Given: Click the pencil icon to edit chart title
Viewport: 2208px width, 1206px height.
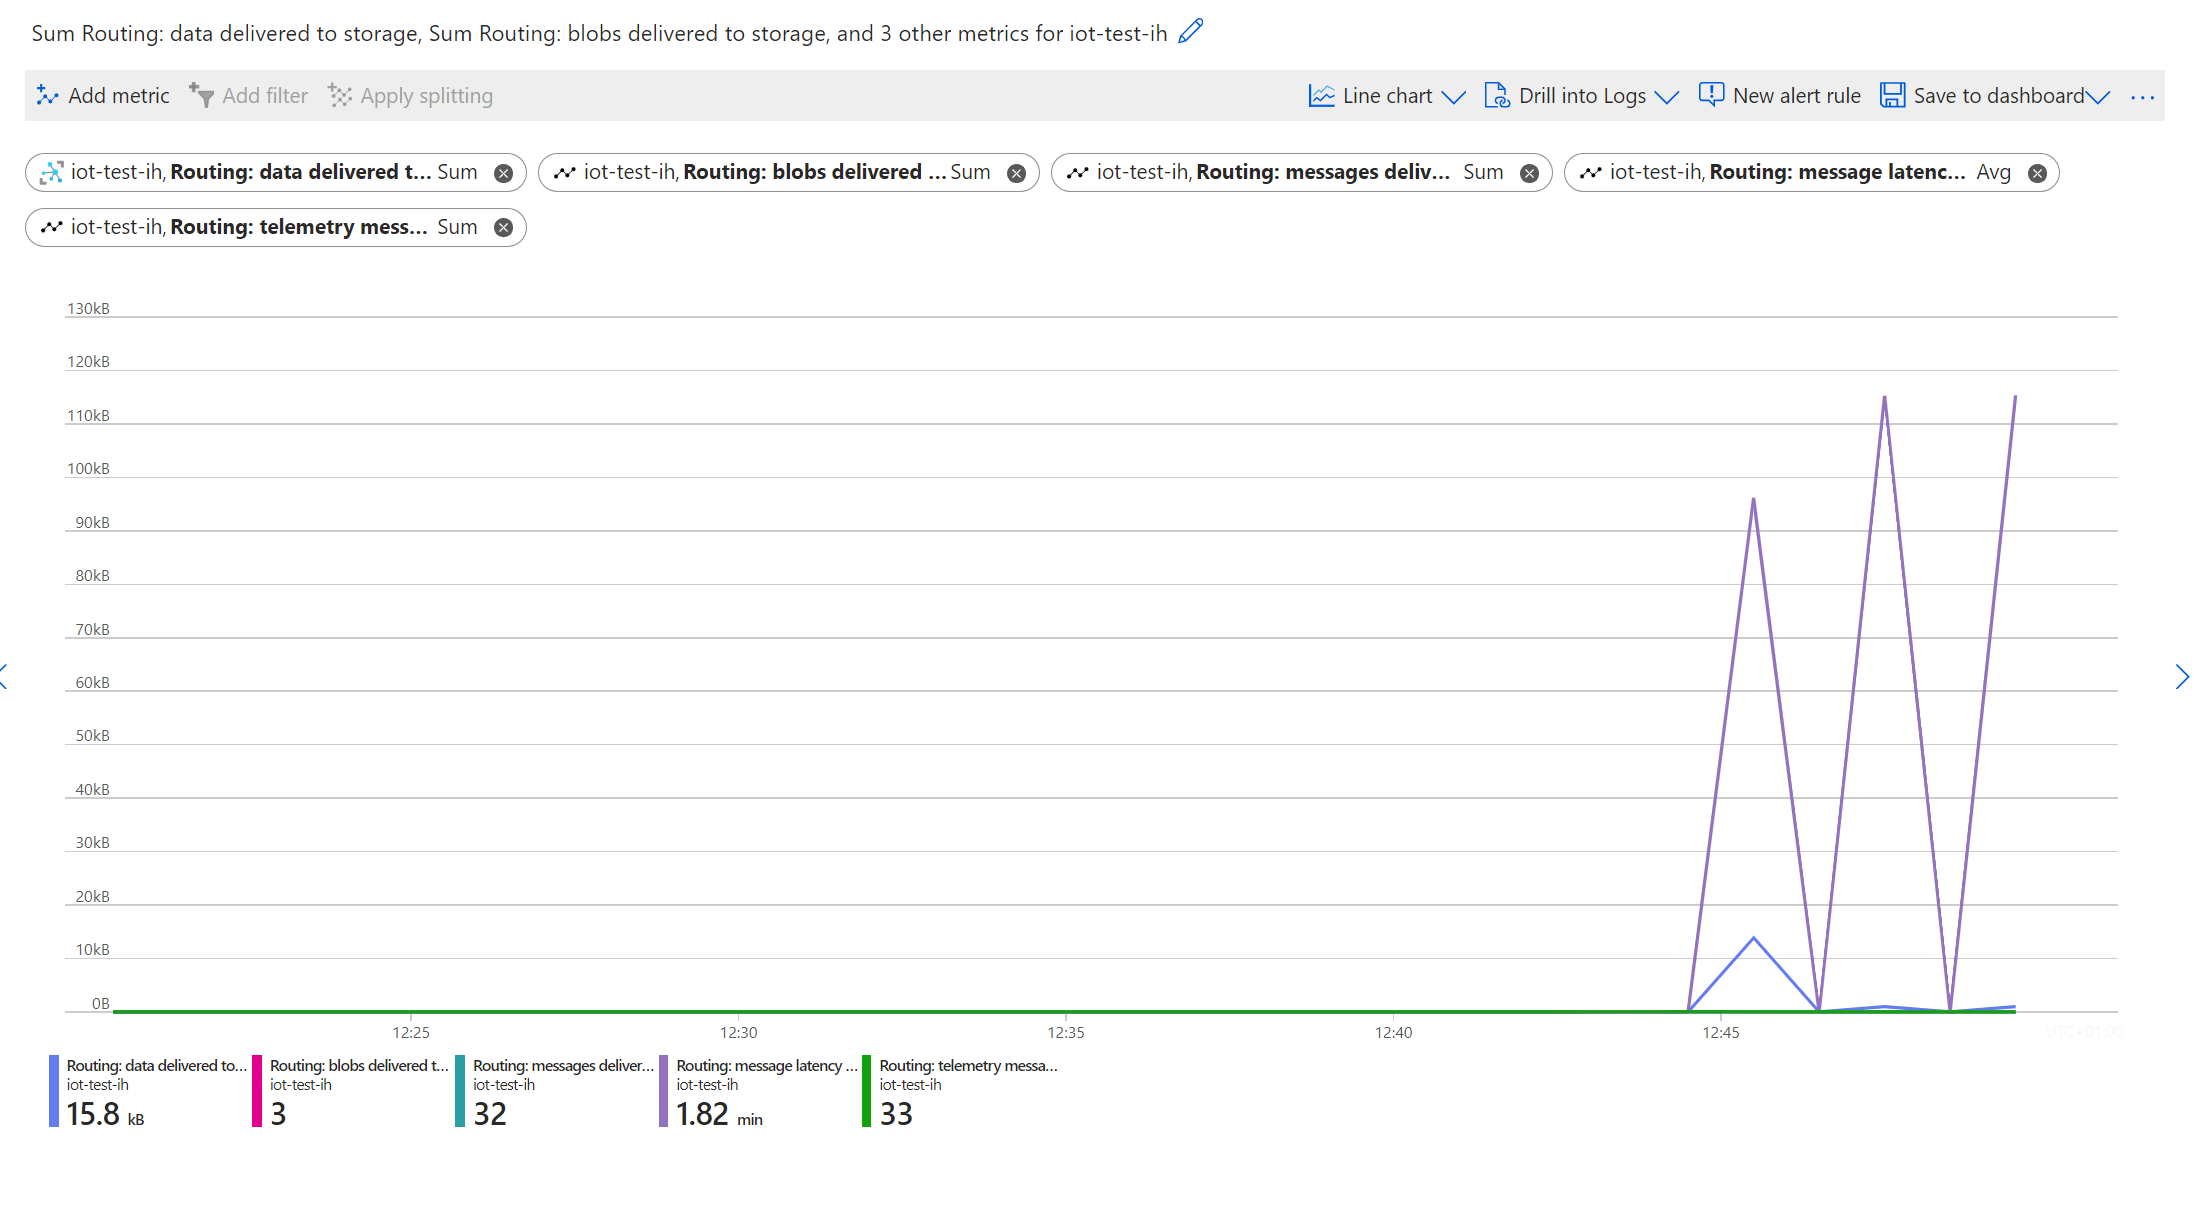Looking at the screenshot, I should 1190,32.
